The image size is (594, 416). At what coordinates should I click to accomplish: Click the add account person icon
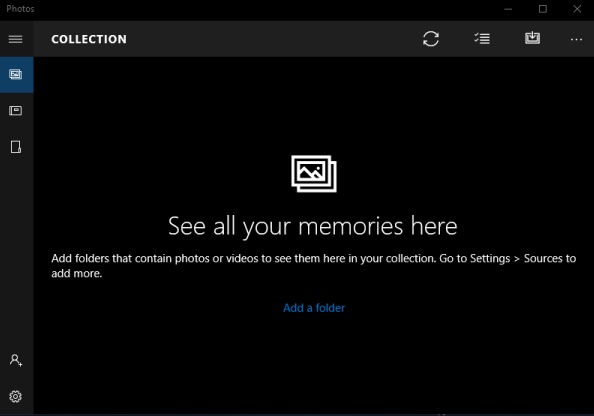(x=16, y=360)
